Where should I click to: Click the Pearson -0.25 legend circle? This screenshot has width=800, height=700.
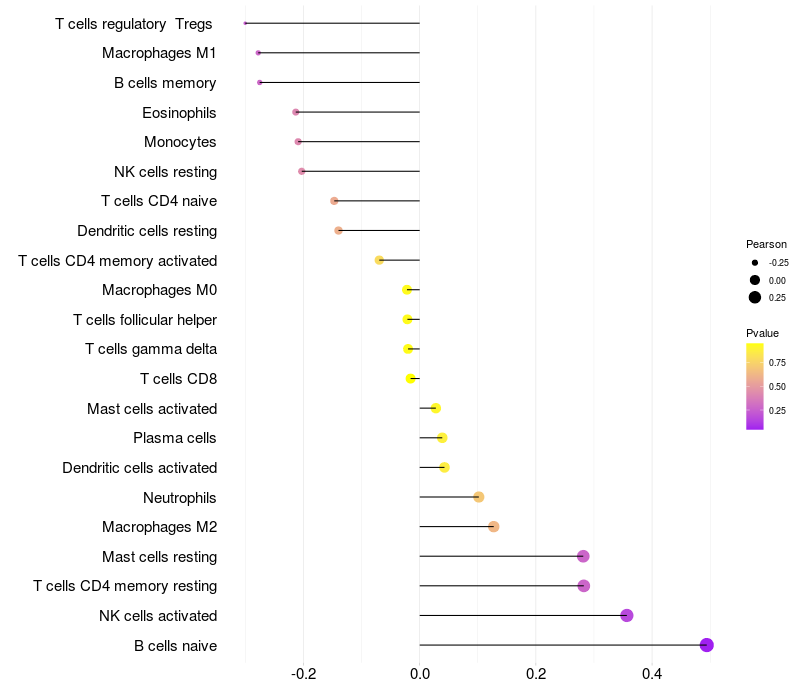tap(755, 263)
